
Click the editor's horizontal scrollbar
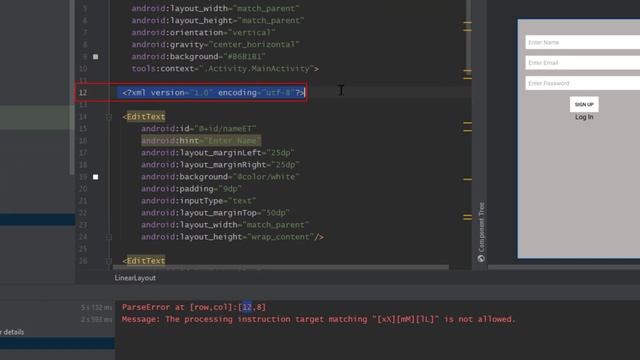click(x=281, y=267)
